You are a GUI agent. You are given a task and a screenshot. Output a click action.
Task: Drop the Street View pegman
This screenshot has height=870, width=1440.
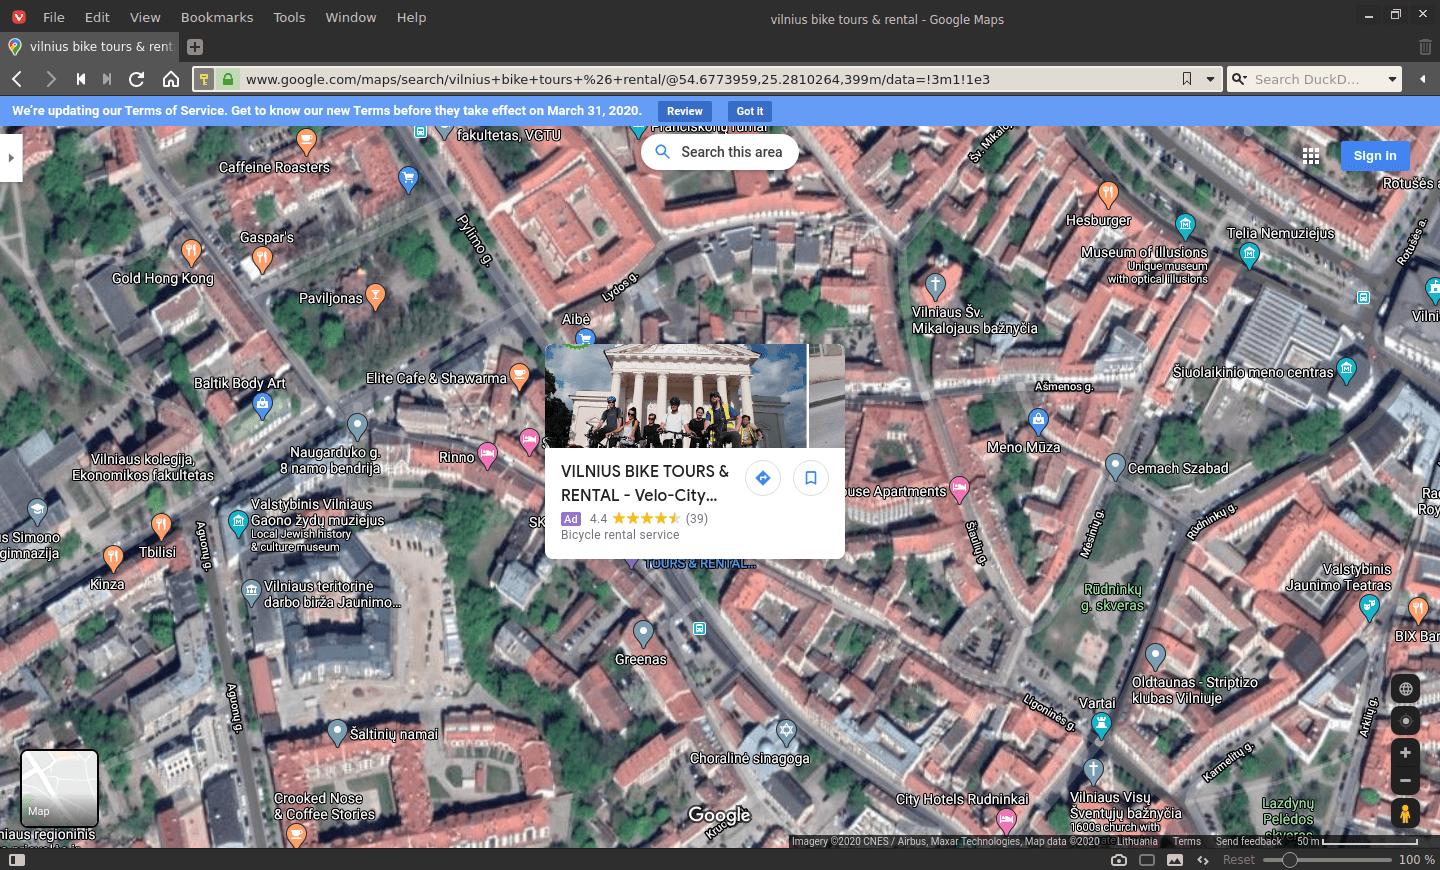tap(1405, 813)
